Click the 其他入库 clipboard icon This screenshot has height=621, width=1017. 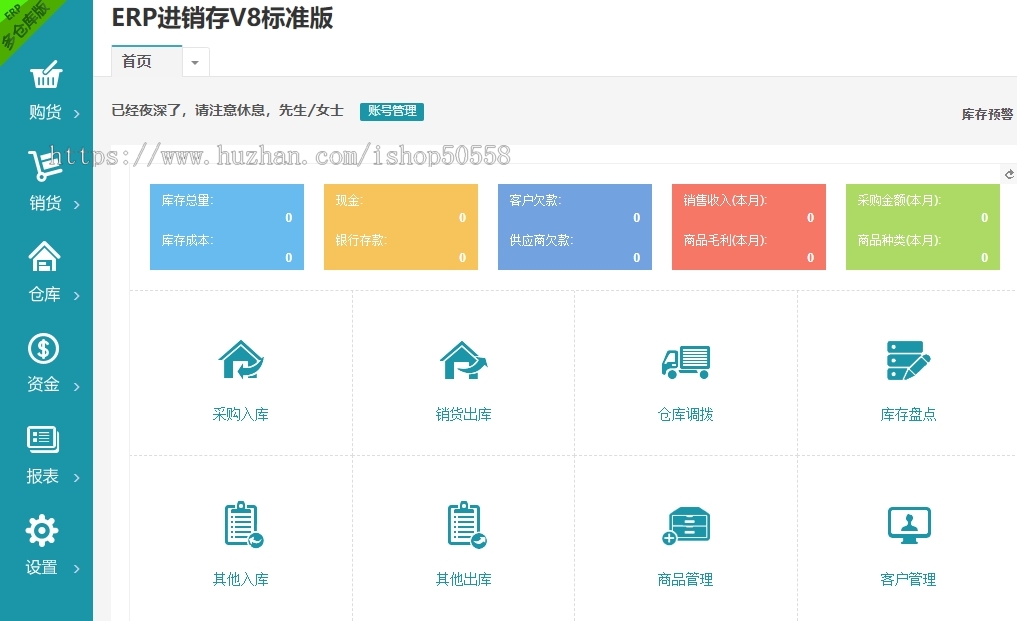[243, 524]
